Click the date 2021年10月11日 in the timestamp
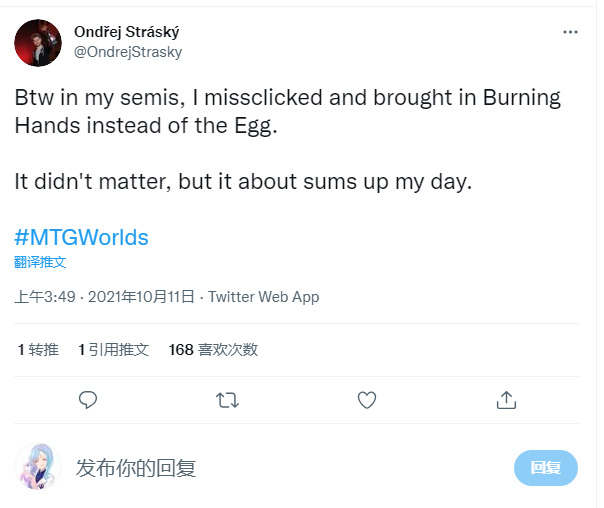 click(142, 297)
